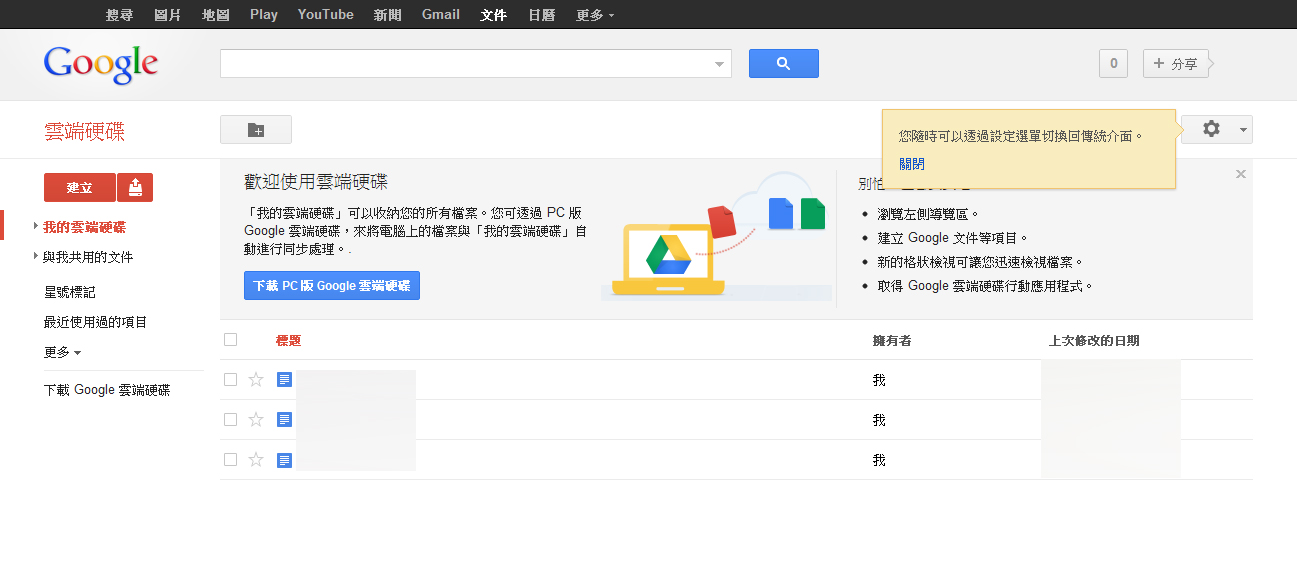Click 下載 PC 版 Google 雲端硬碟 button

[332, 285]
